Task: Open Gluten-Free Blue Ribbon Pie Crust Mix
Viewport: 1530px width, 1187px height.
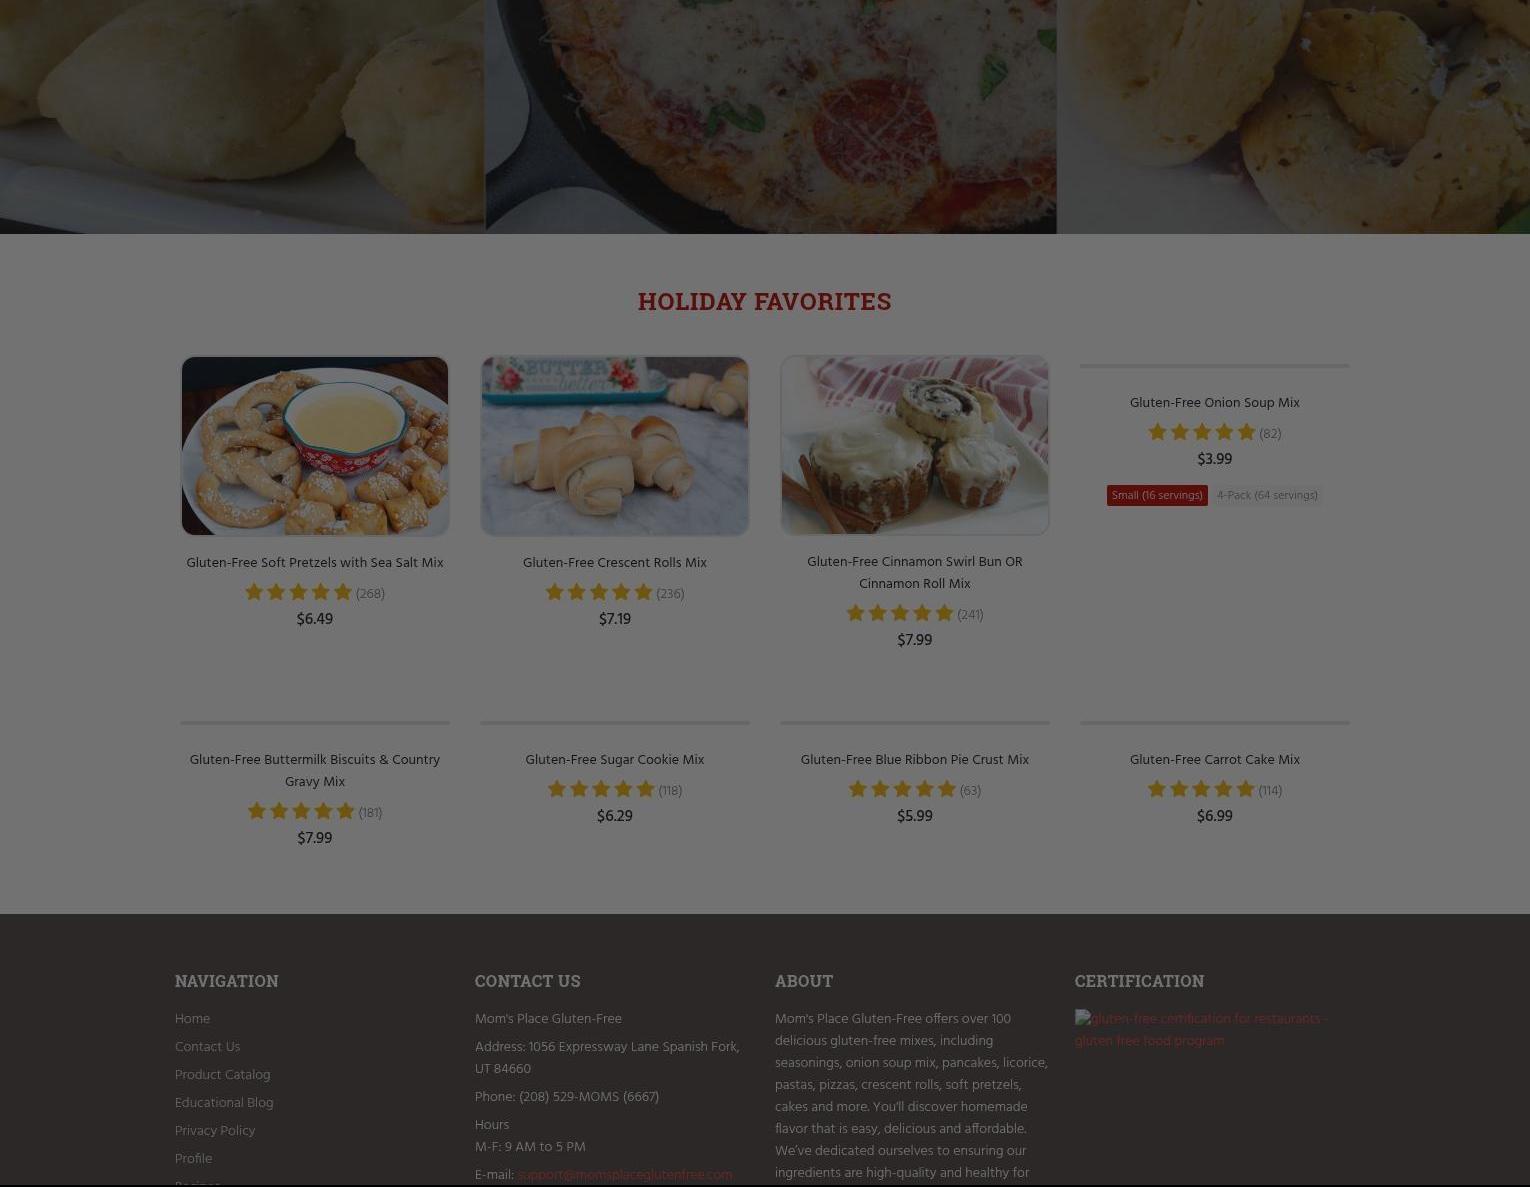Action: (915, 760)
